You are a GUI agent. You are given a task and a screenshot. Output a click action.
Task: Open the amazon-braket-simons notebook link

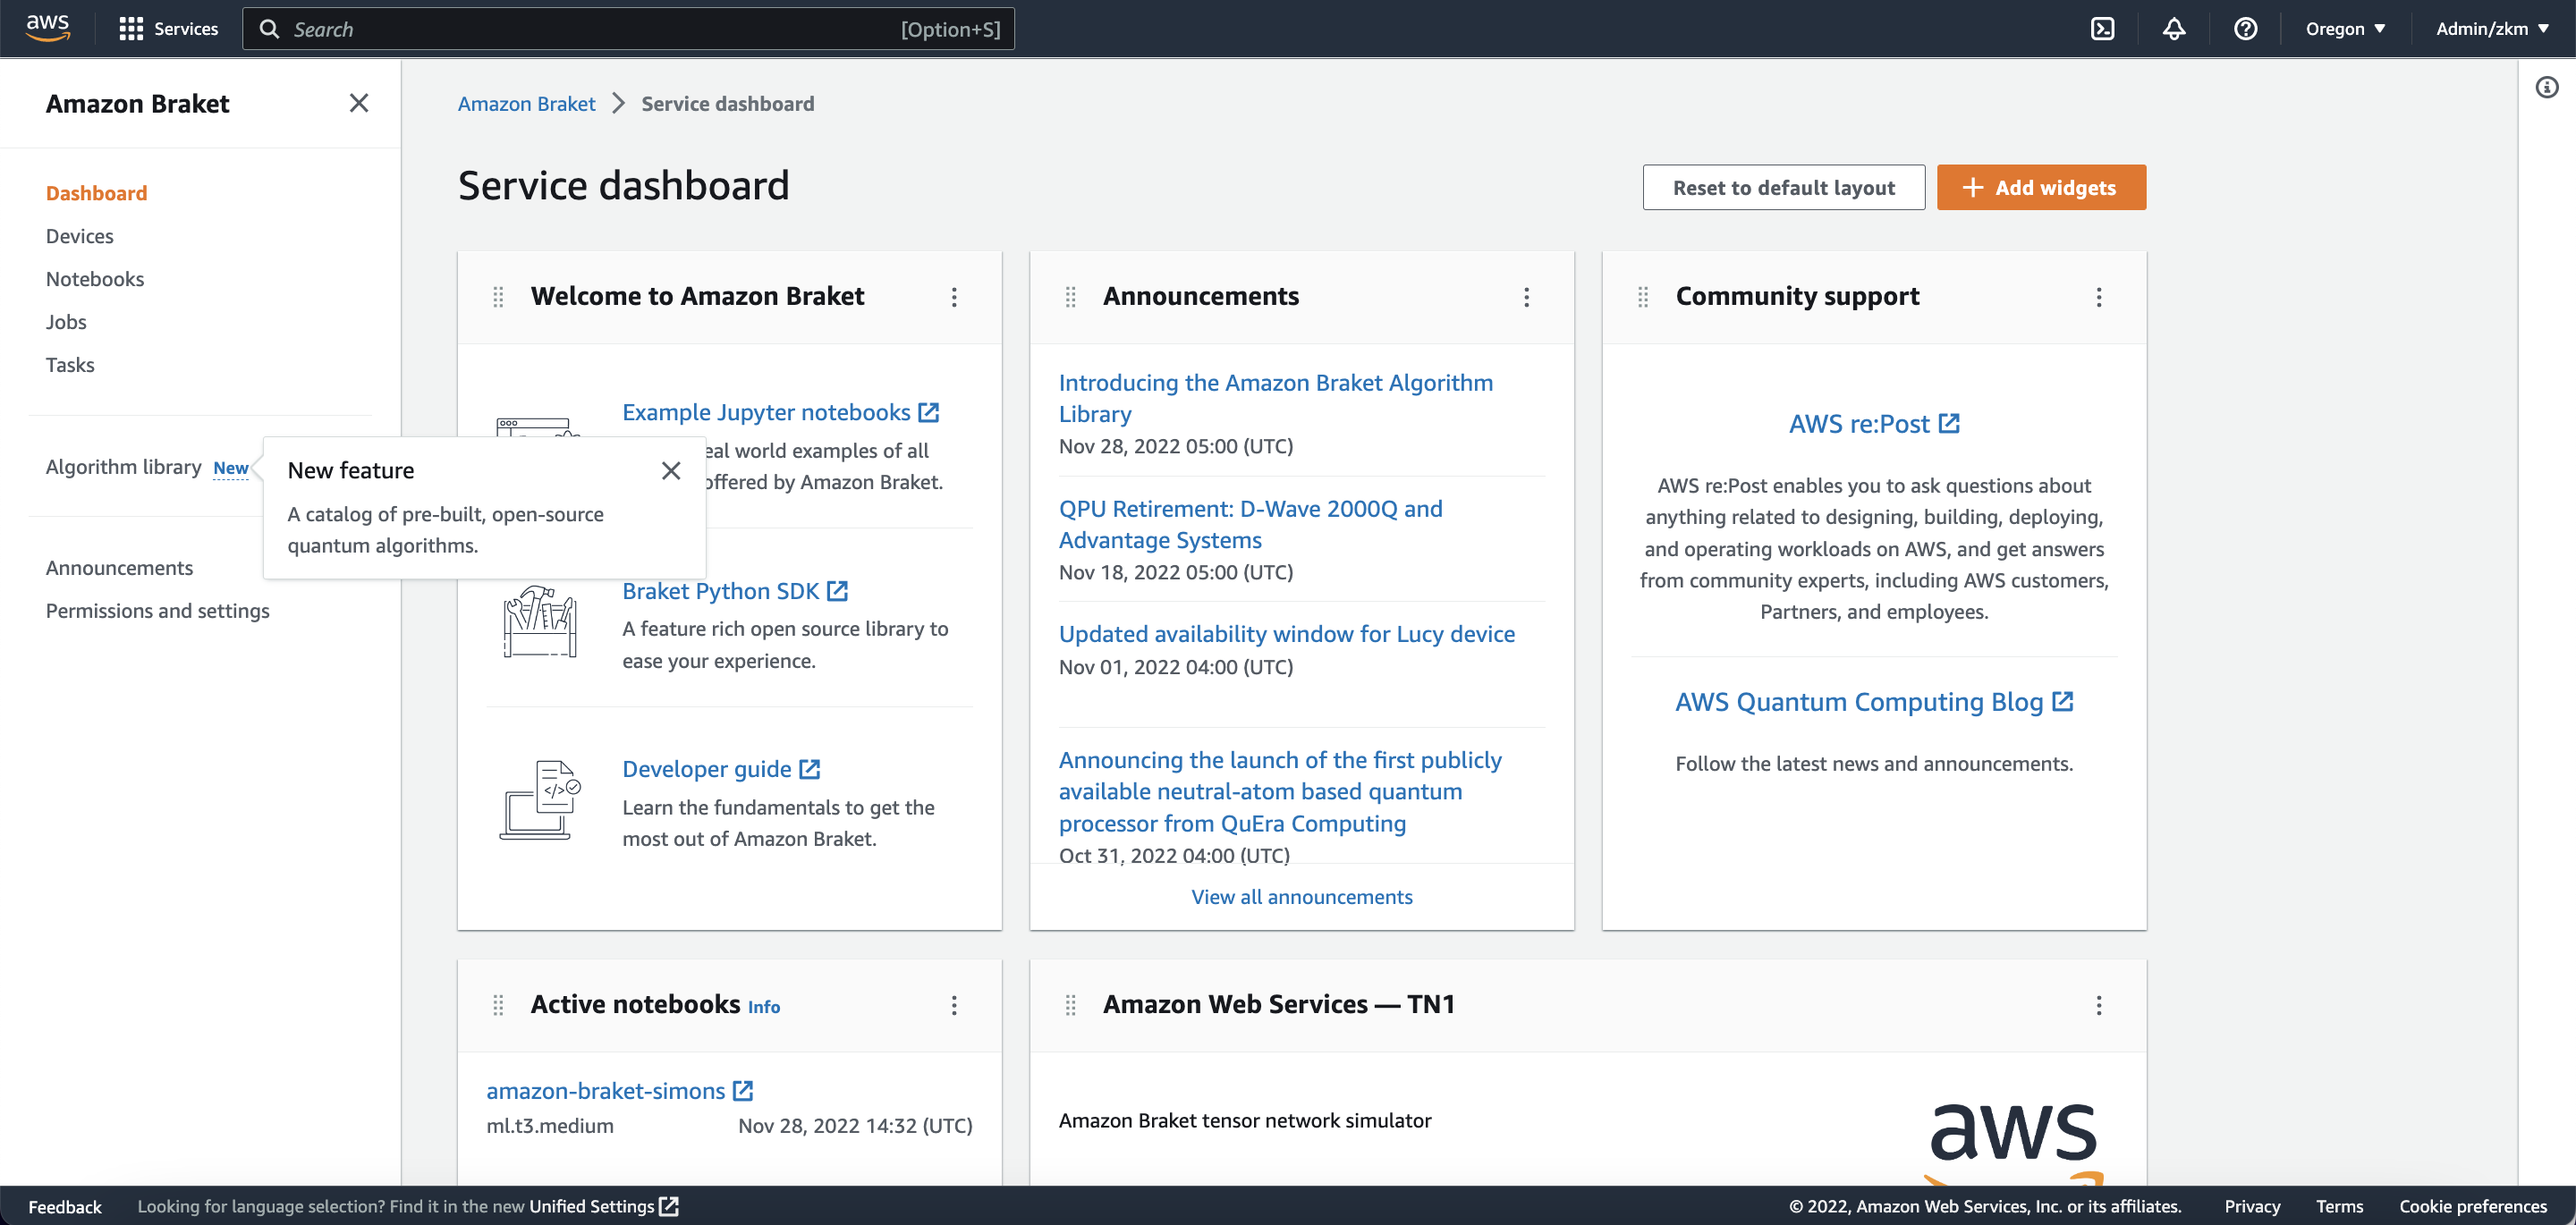point(606,1091)
